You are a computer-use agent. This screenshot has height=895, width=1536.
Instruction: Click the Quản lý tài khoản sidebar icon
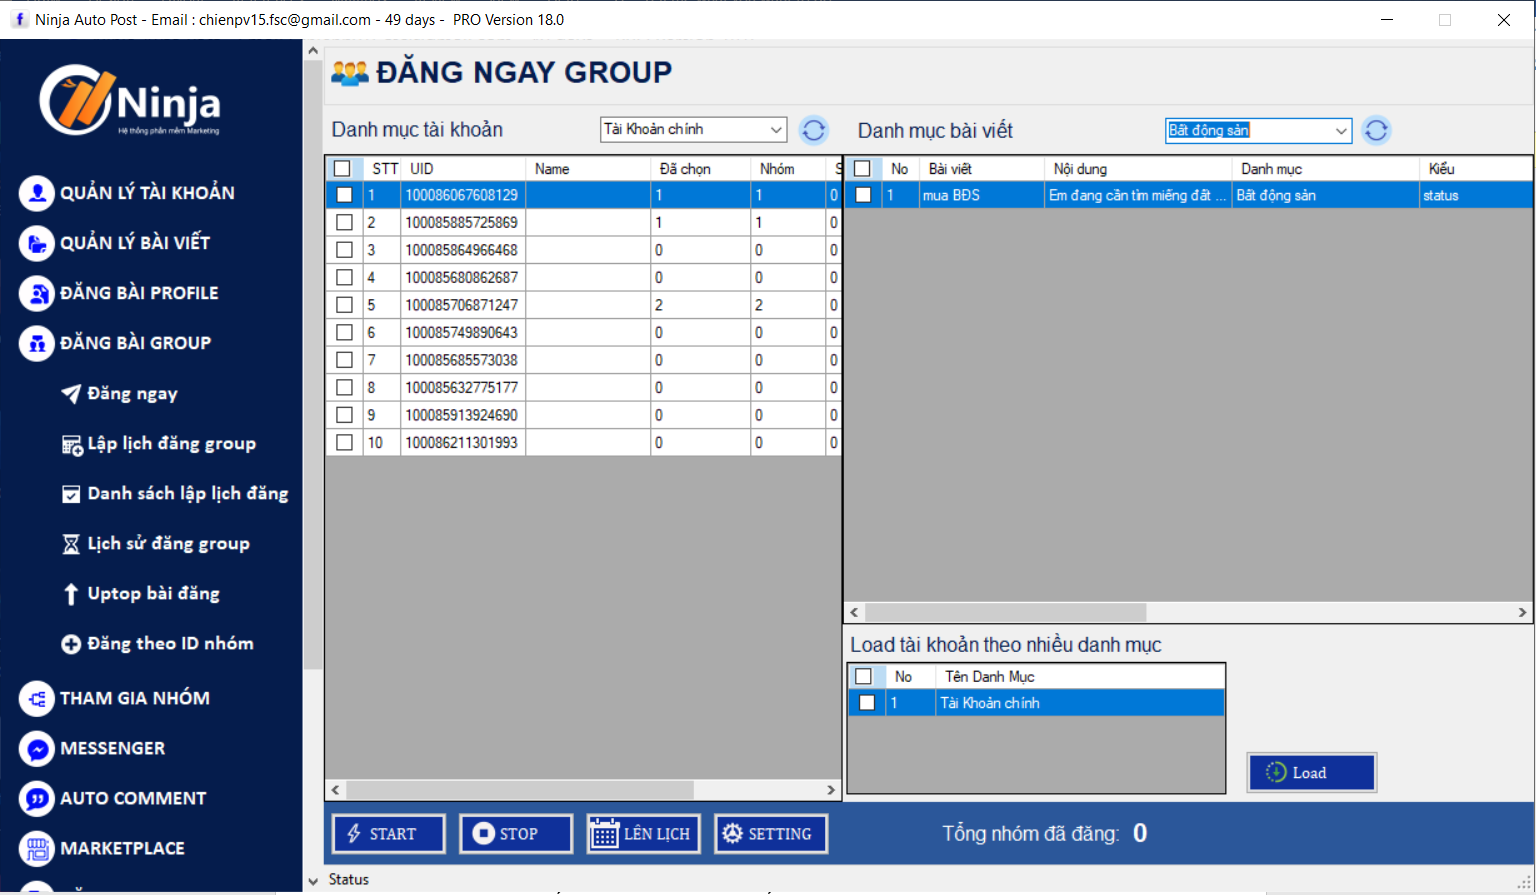(37, 193)
